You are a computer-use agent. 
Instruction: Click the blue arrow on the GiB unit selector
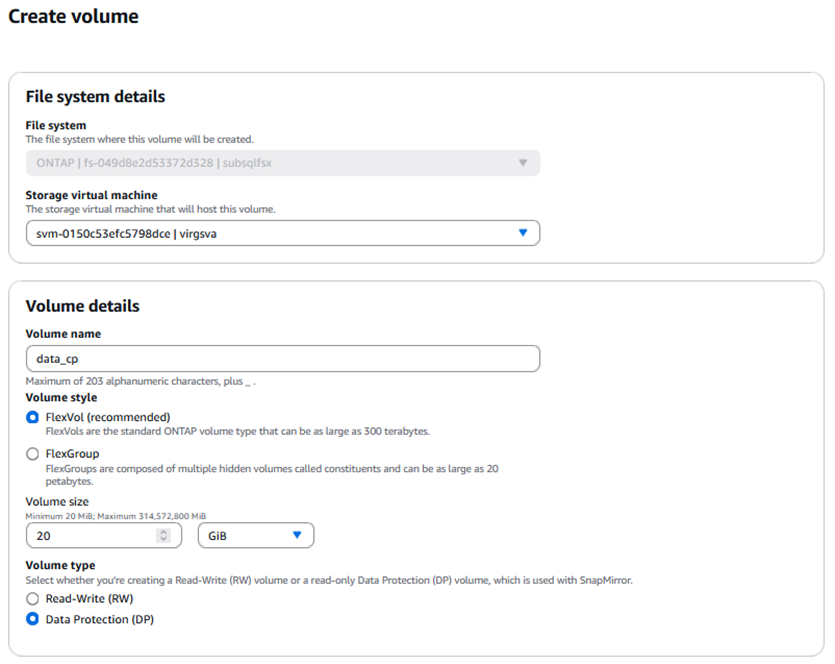[x=297, y=535]
